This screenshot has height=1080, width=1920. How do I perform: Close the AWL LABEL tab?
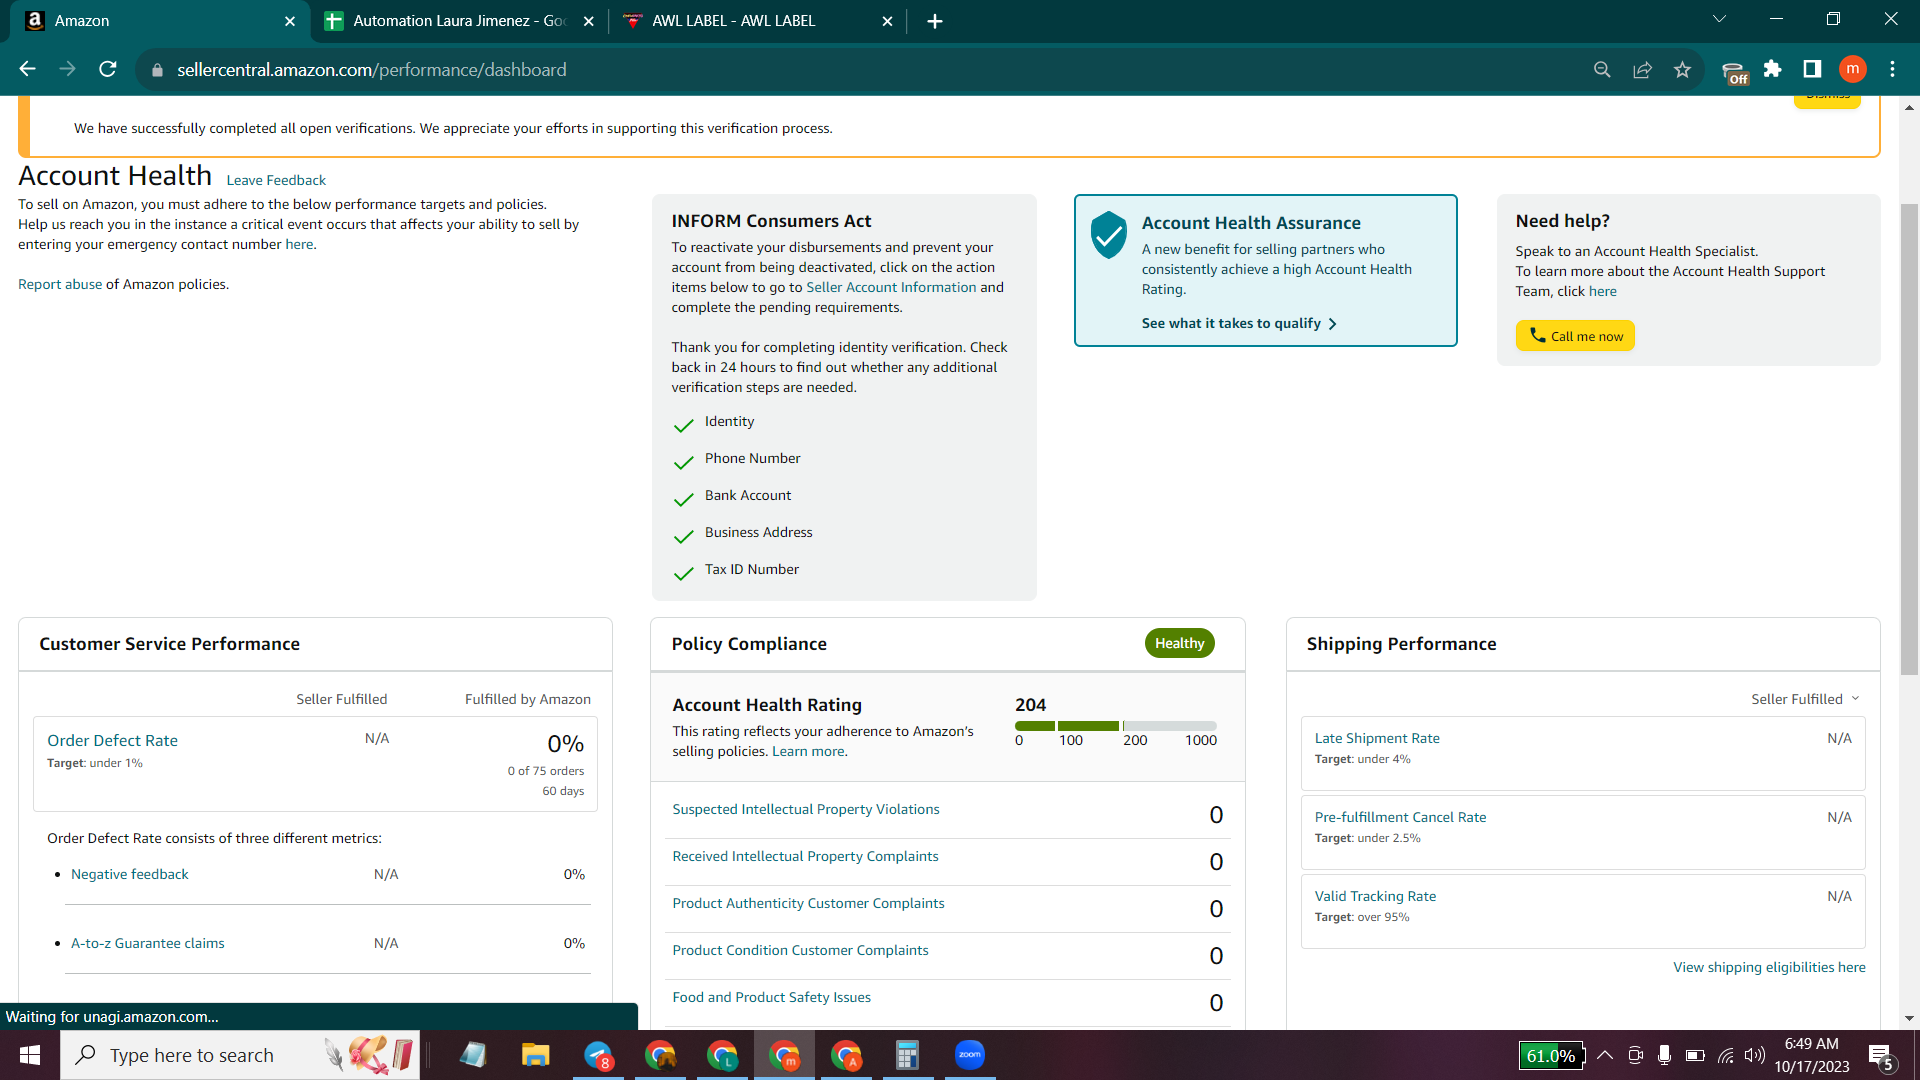tap(887, 21)
